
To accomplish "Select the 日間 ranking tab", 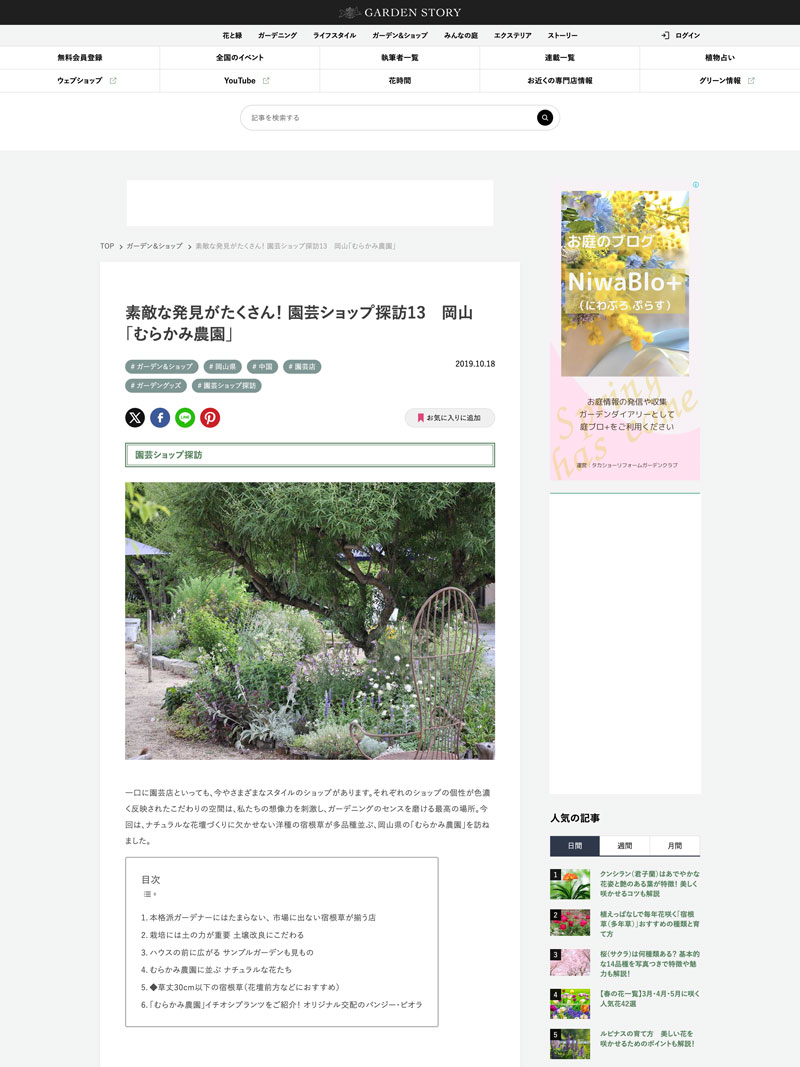I will click(x=575, y=846).
